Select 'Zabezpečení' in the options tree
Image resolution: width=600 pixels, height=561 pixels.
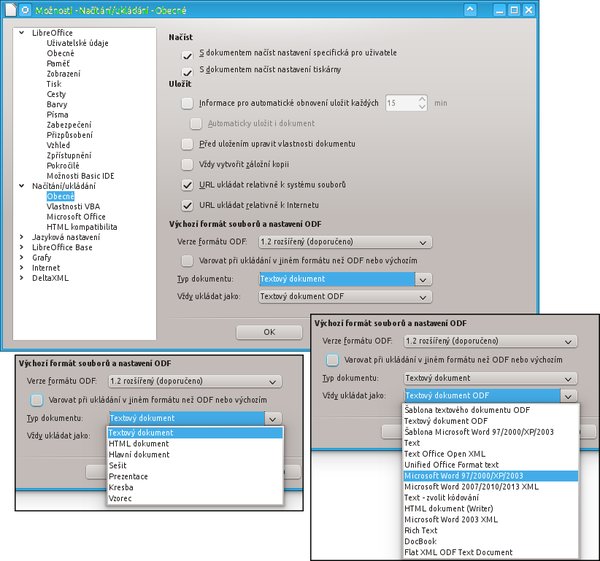[69, 125]
